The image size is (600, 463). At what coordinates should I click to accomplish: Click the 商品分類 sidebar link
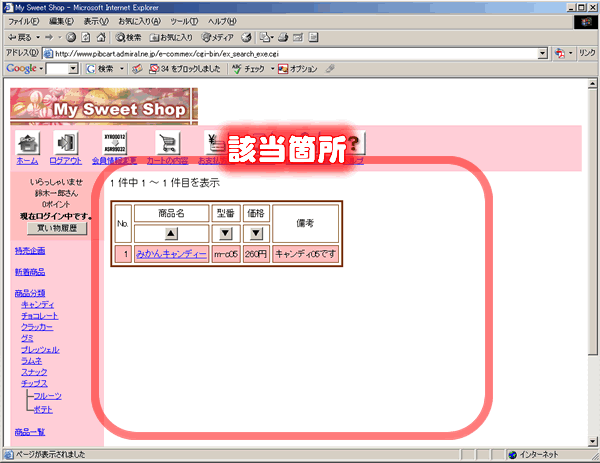[x=30, y=293]
